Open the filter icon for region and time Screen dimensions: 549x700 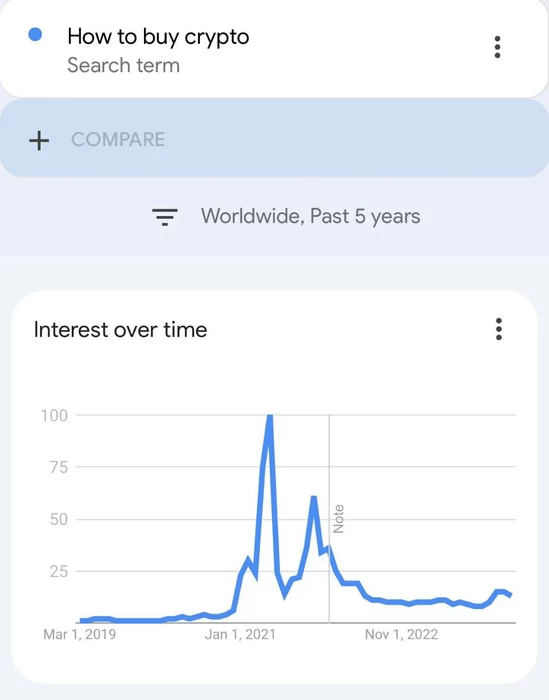pos(165,217)
